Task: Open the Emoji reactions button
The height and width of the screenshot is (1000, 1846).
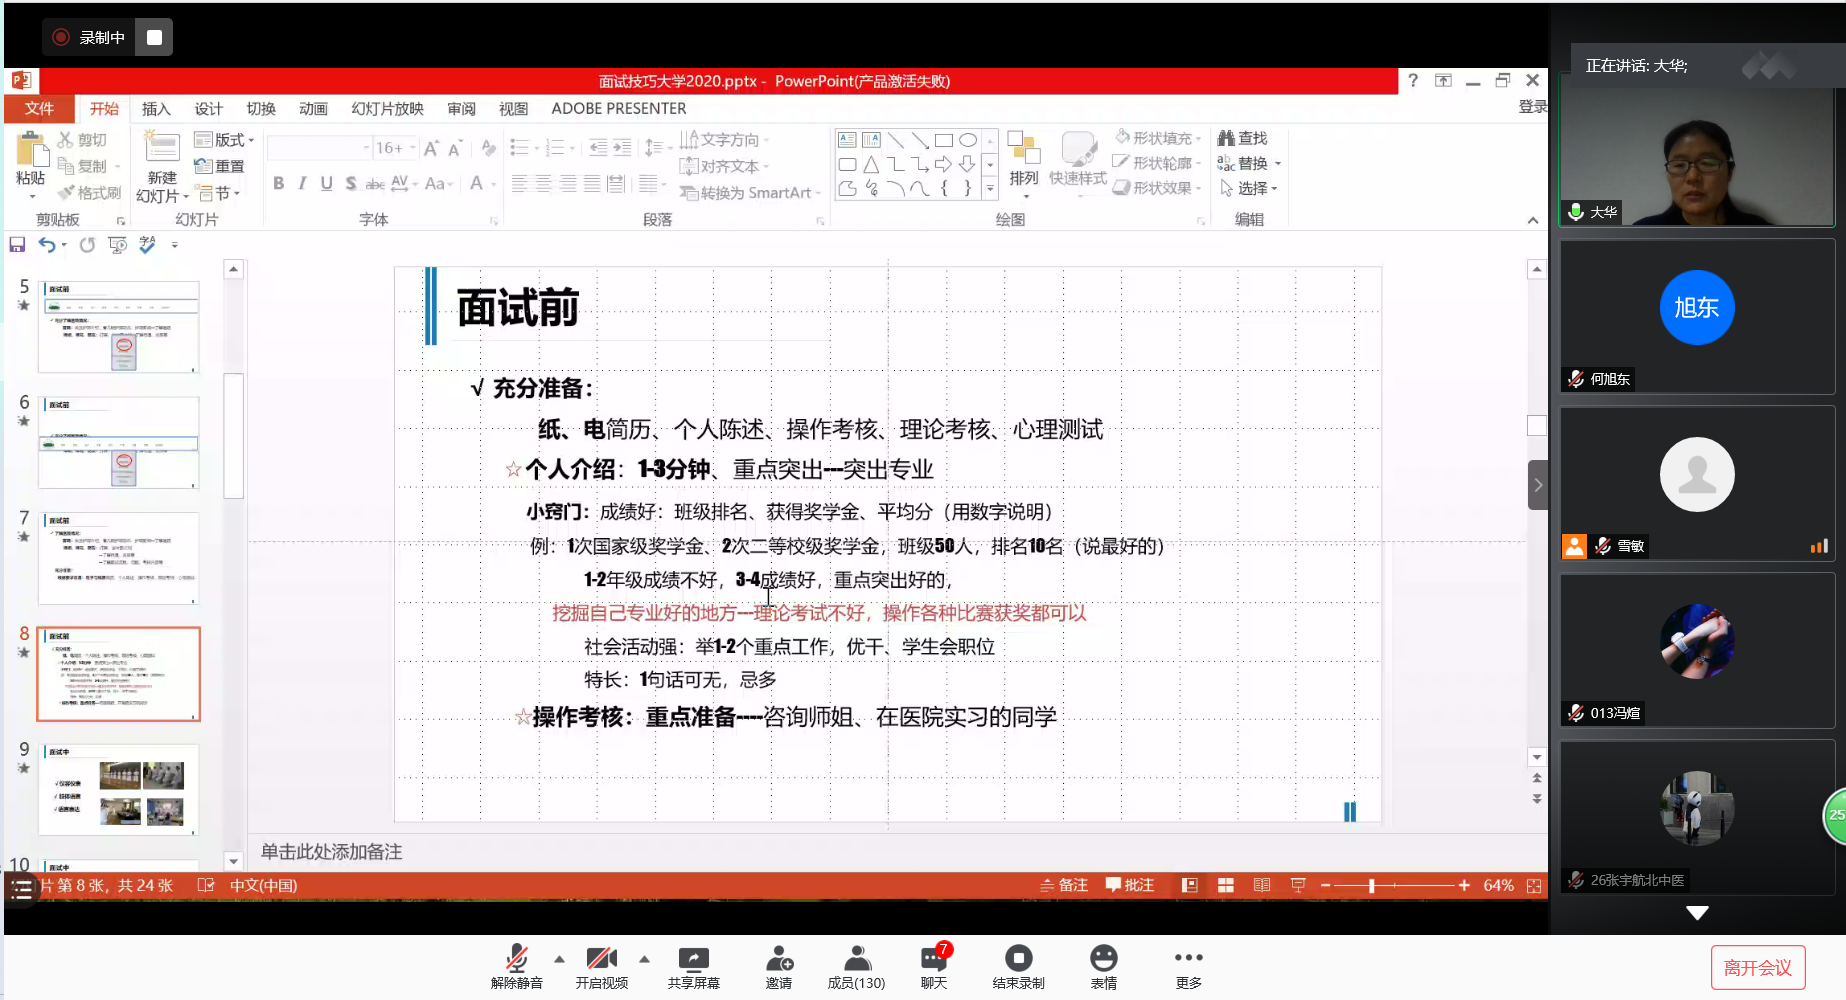Action: [1103, 960]
